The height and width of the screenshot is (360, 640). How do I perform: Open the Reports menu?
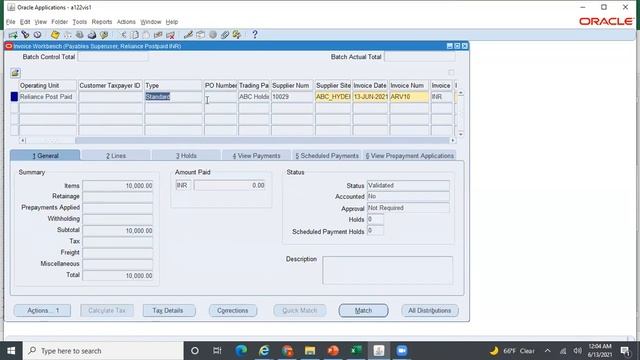(x=102, y=22)
